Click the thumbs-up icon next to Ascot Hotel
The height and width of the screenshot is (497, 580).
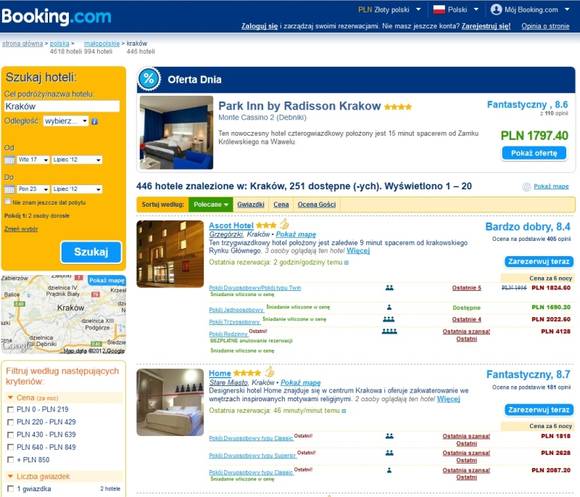tap(284, 224)
